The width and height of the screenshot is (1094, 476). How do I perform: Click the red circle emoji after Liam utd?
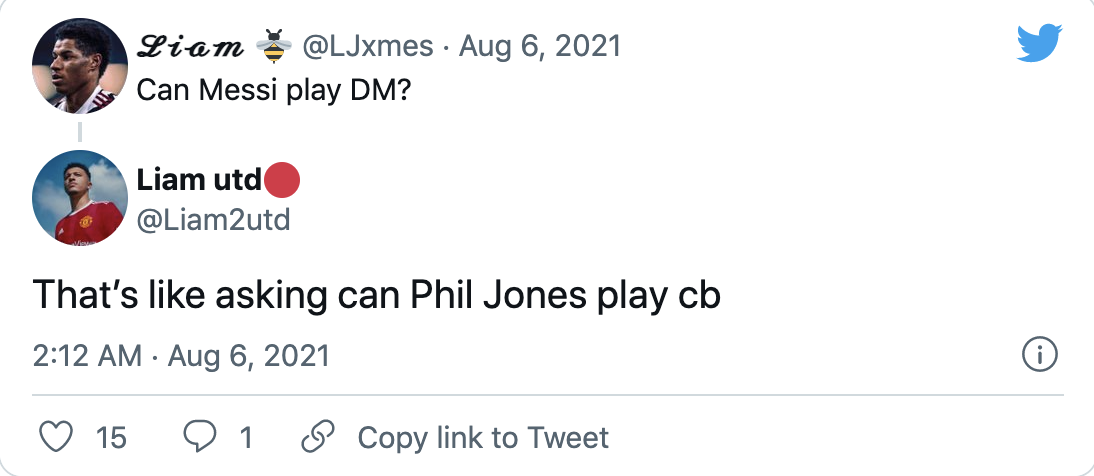pyautogui.click(x=281, y=183)
